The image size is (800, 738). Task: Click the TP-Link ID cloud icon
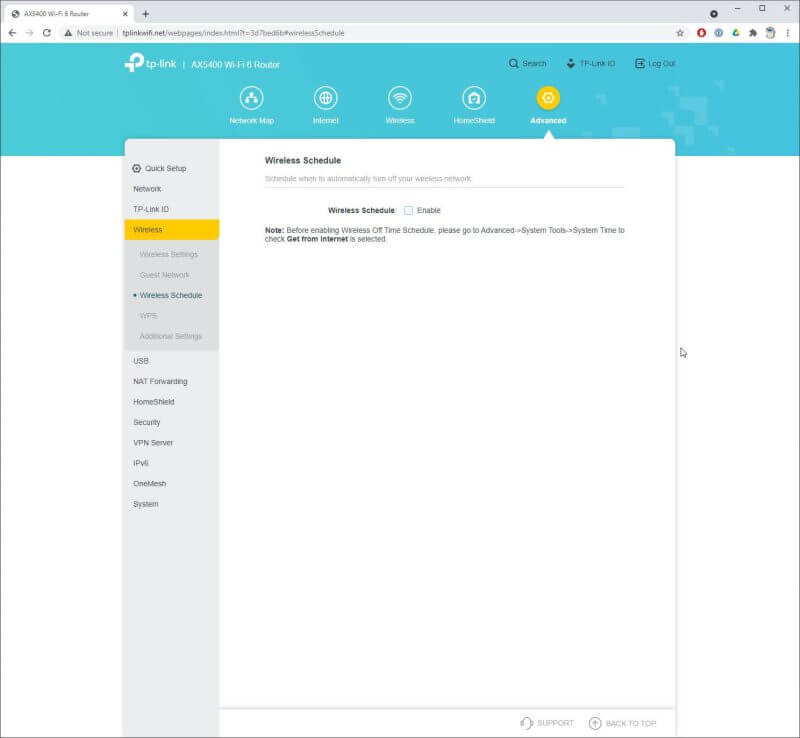570,63
